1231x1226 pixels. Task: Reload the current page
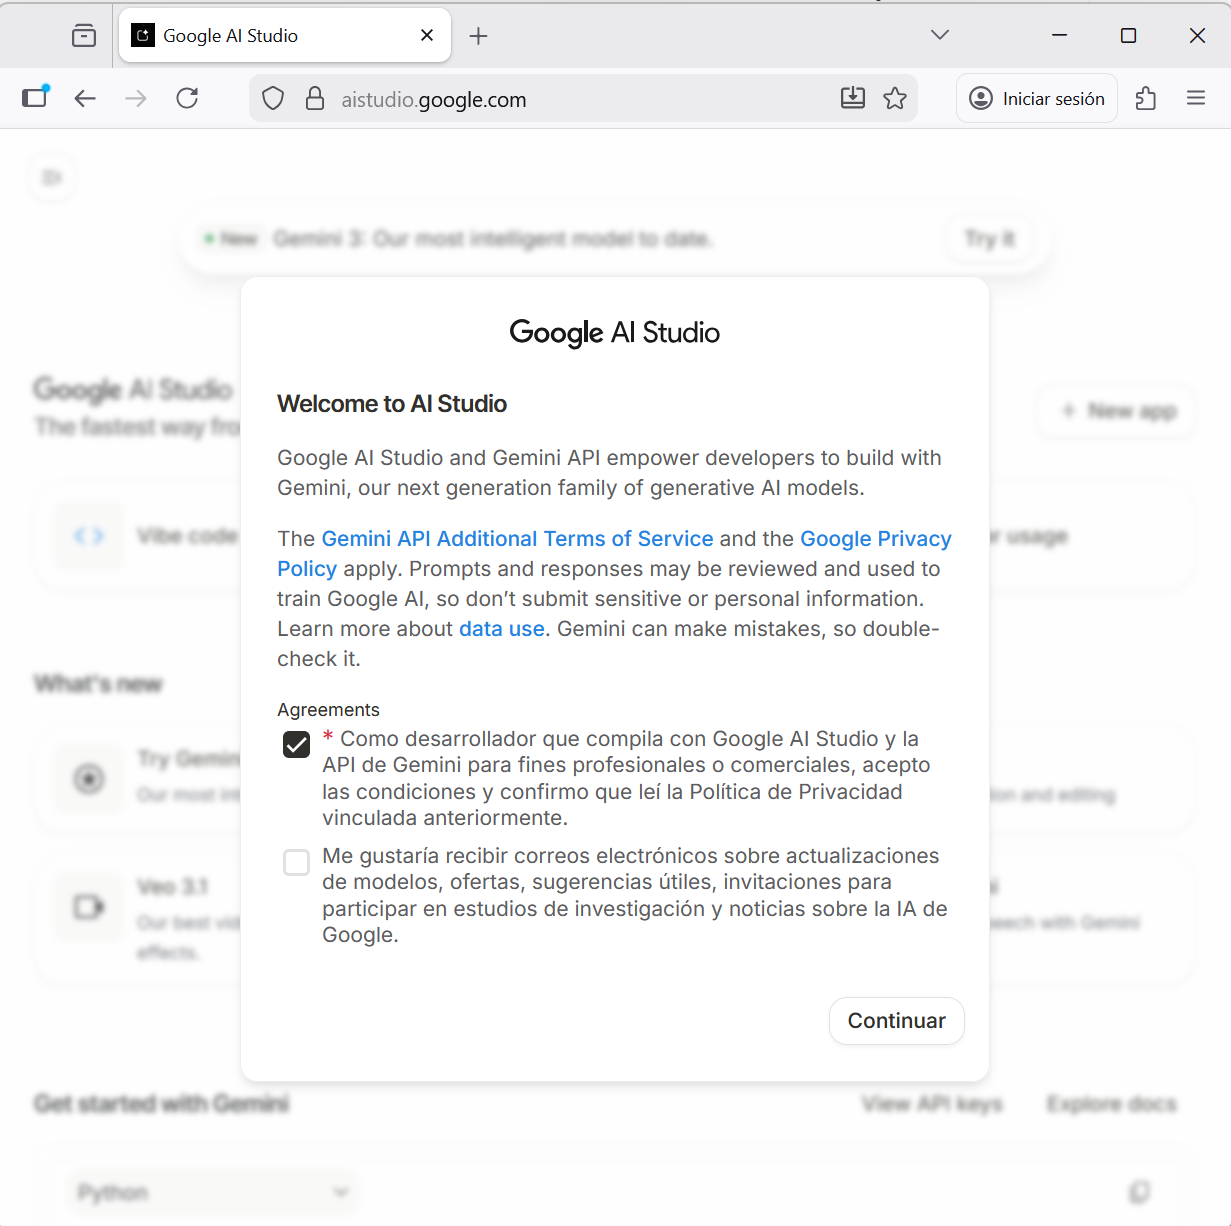[187, 98]
